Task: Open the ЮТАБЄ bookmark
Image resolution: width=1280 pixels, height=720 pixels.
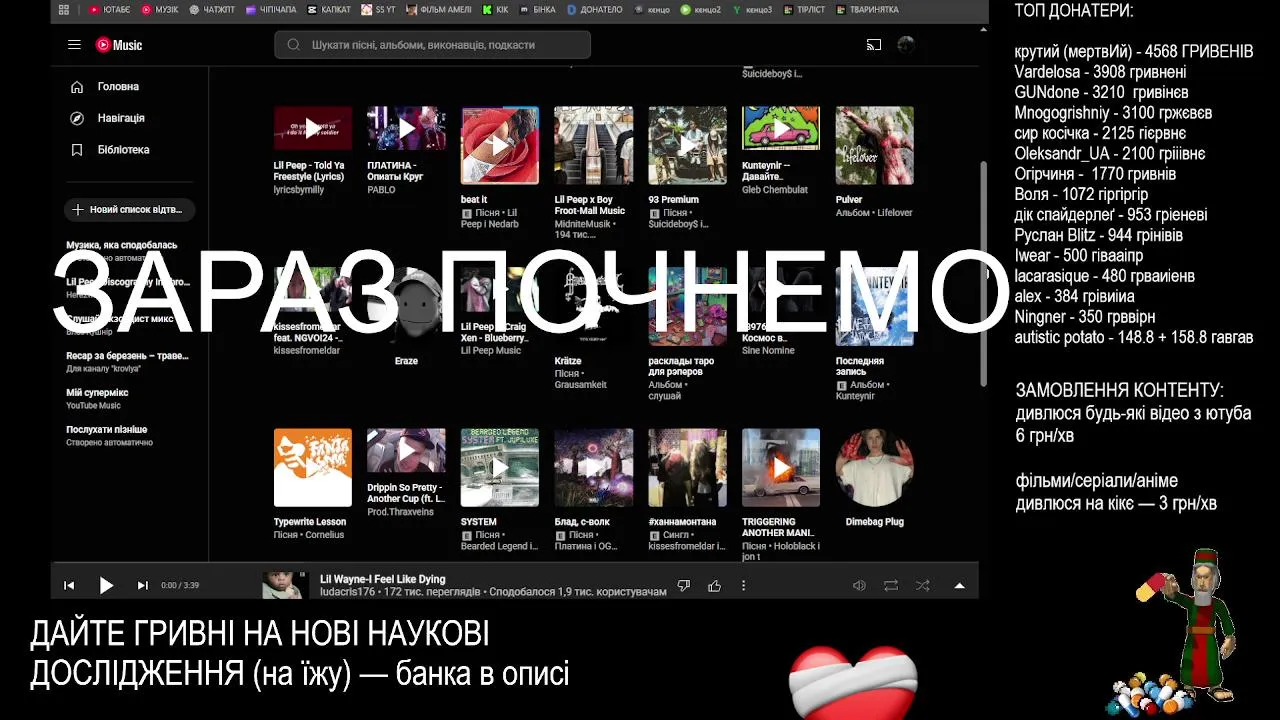Action: coord(110,10)
